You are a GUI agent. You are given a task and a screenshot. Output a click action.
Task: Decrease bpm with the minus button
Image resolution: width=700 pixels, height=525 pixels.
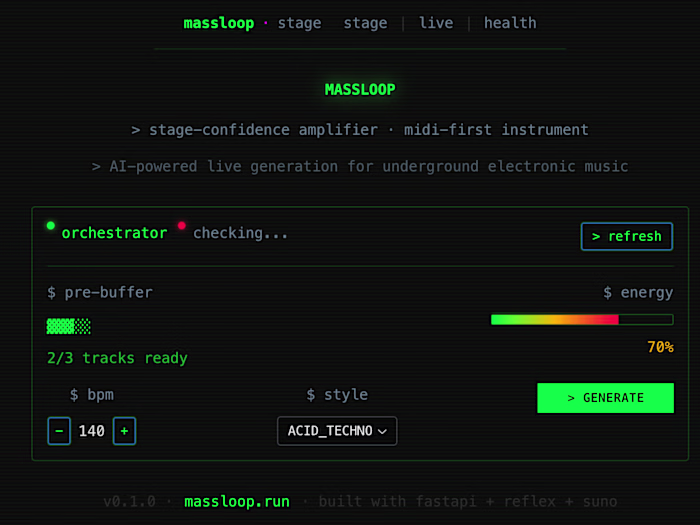pos(59,431)
